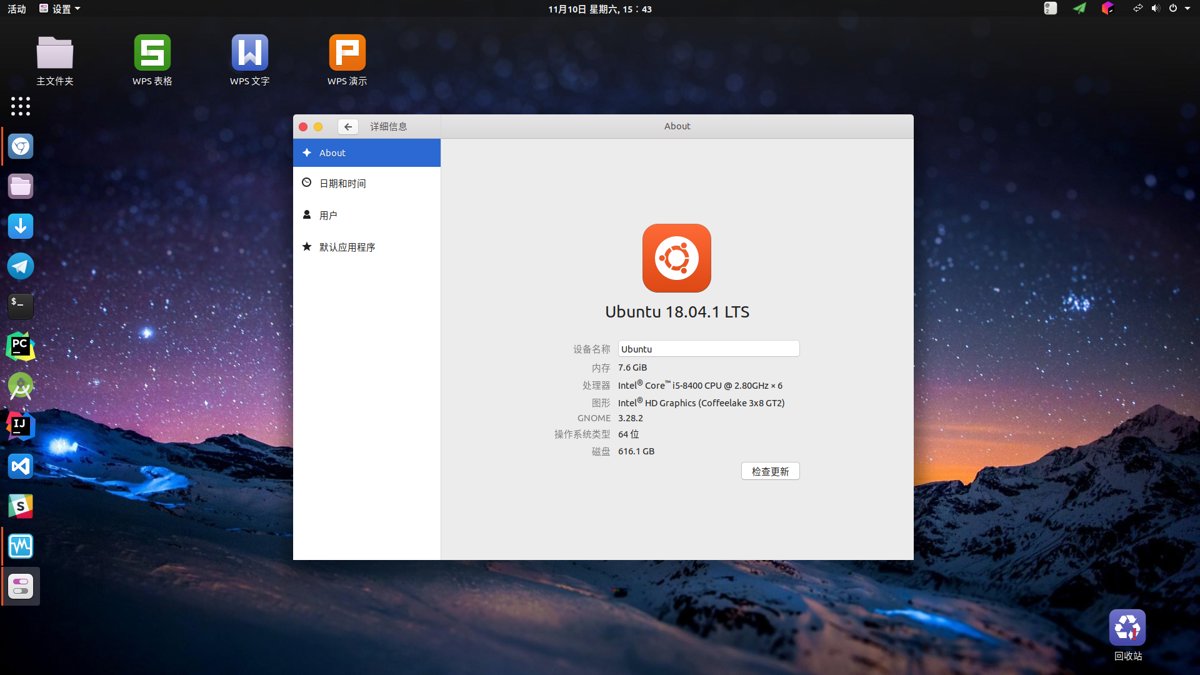This screenshot has height=675, width=1200.
Task: Click the OS type value '64 位'
Action: pos(629,435)
